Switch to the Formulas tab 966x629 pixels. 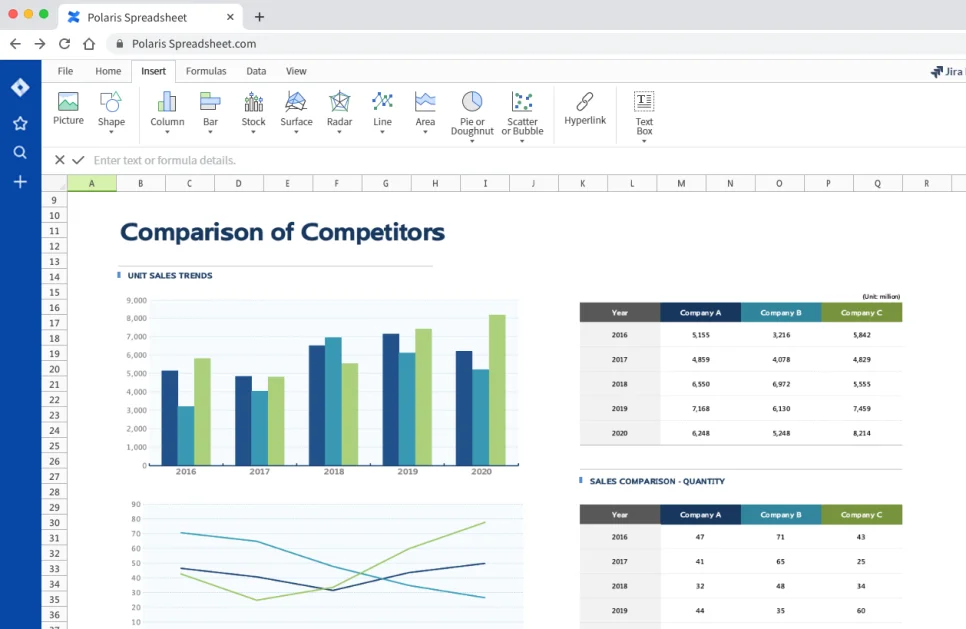[206, 71]
